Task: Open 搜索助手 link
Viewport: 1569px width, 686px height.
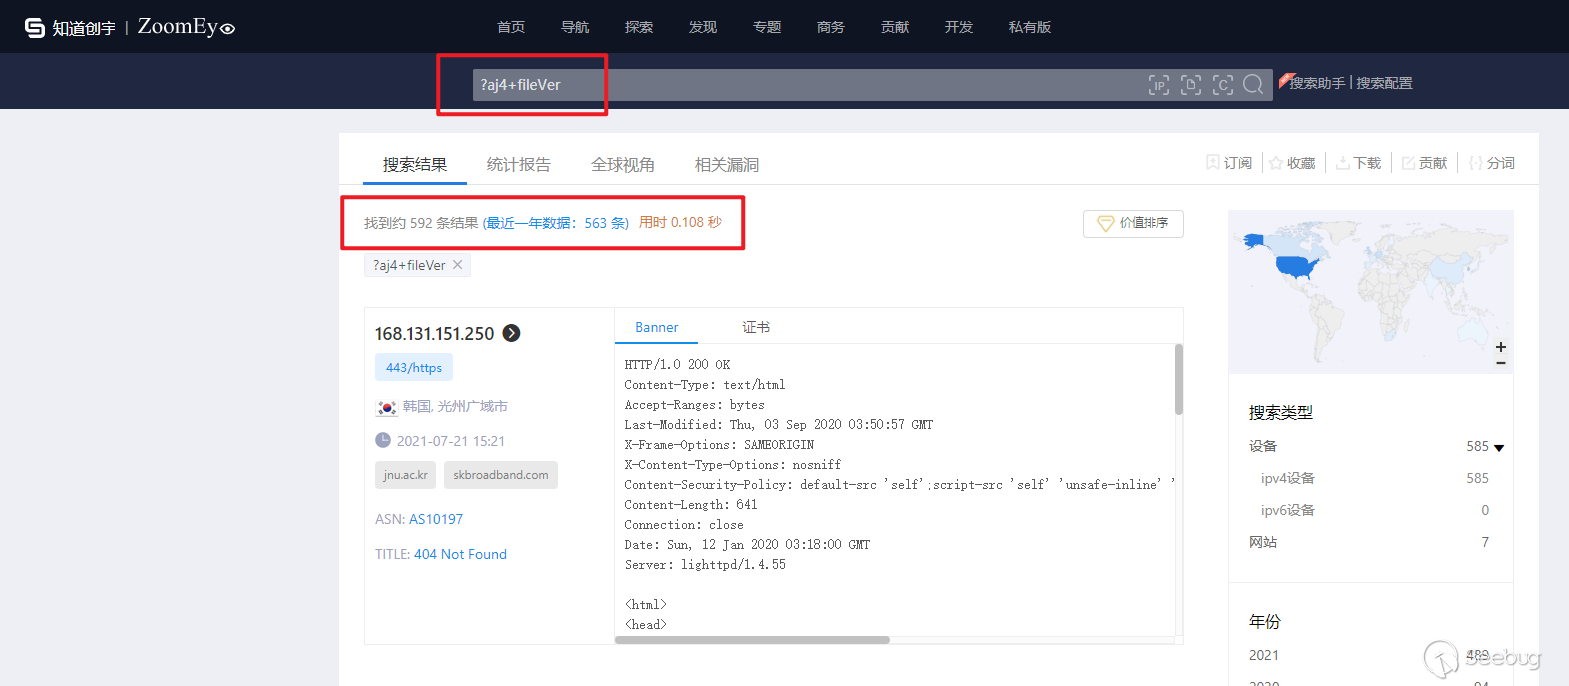Action: [x=1317, y=83]
